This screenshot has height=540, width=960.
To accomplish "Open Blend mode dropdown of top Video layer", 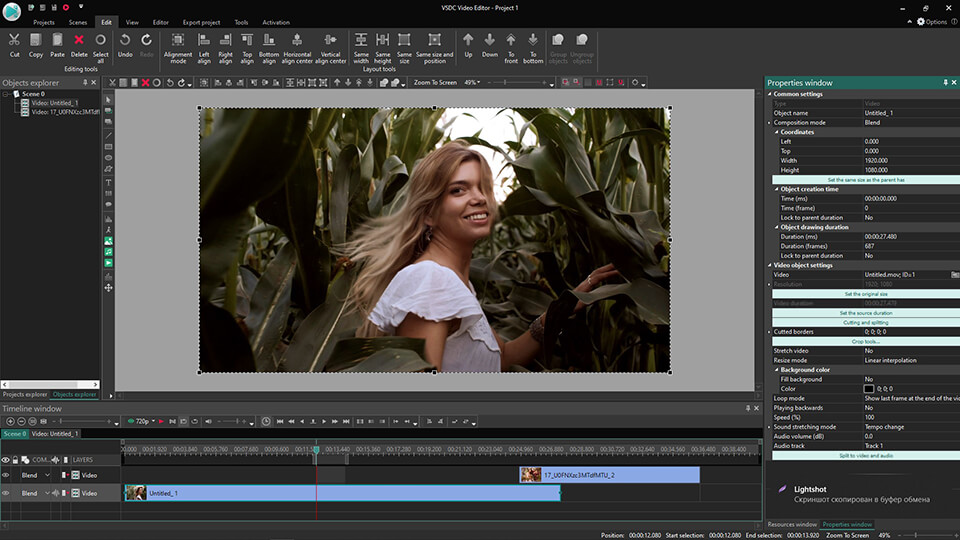I will (47, 475).
